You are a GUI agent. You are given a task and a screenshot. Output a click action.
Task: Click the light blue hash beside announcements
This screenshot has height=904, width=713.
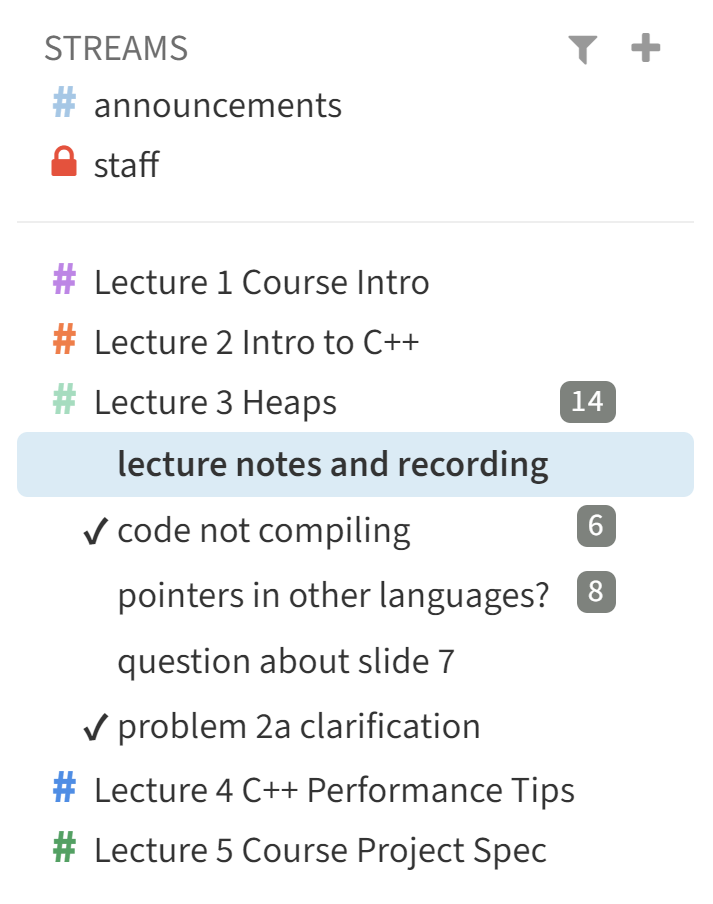(64, 104)
